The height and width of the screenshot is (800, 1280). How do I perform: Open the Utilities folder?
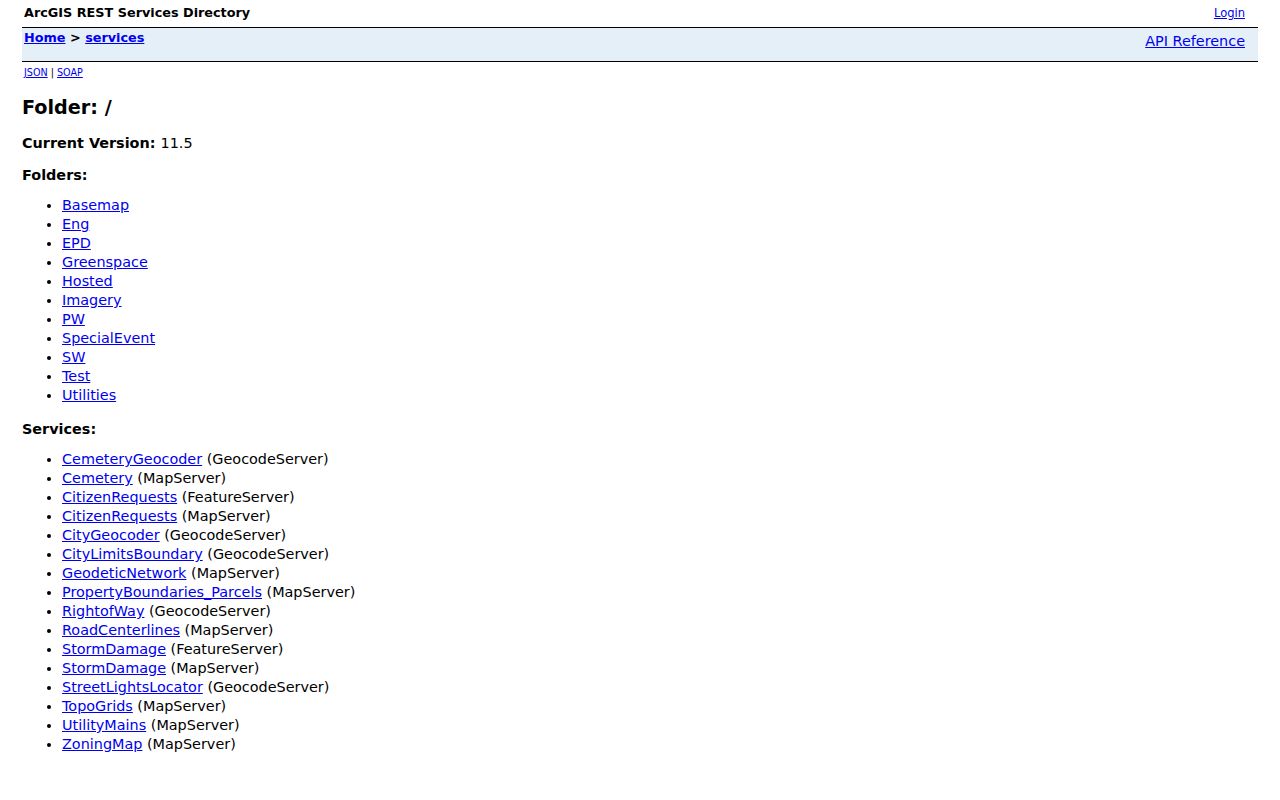pyautogui.click(x=89, y=395)
